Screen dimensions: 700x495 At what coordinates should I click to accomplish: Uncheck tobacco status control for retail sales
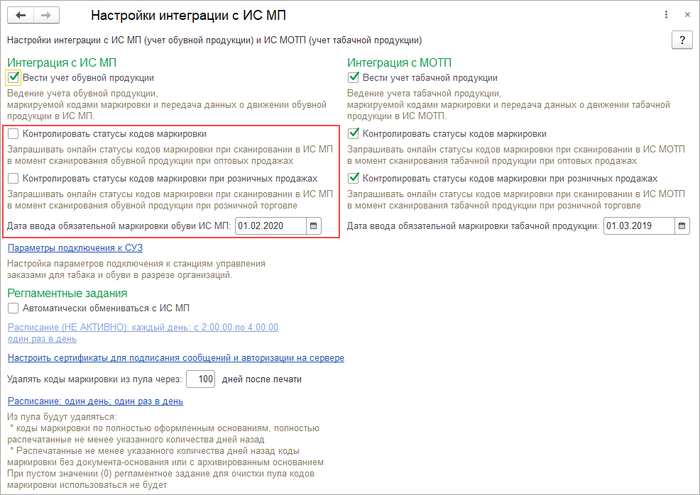pyautogui.click(x=354, y=178)
